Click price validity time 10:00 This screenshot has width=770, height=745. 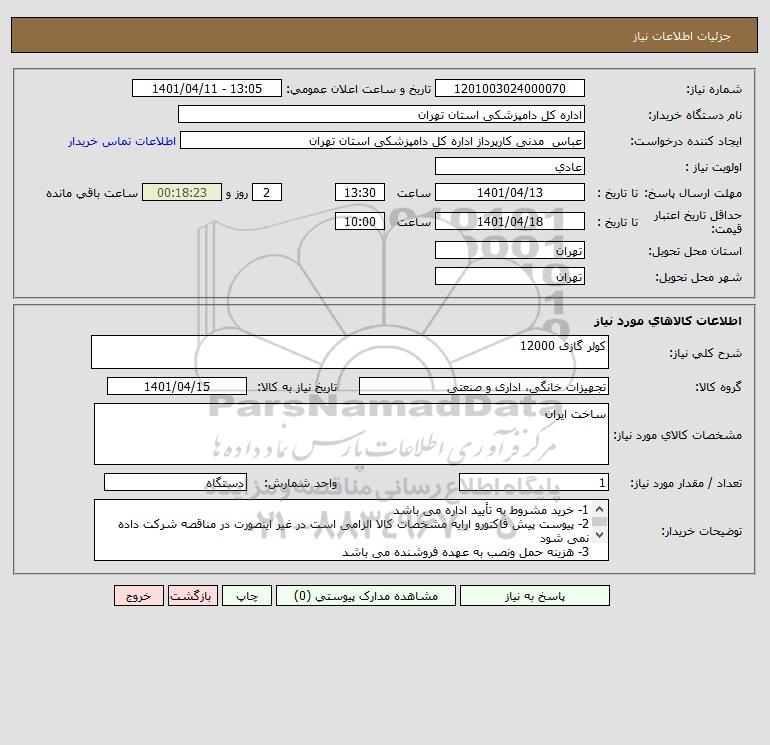(x=360, y=221)
